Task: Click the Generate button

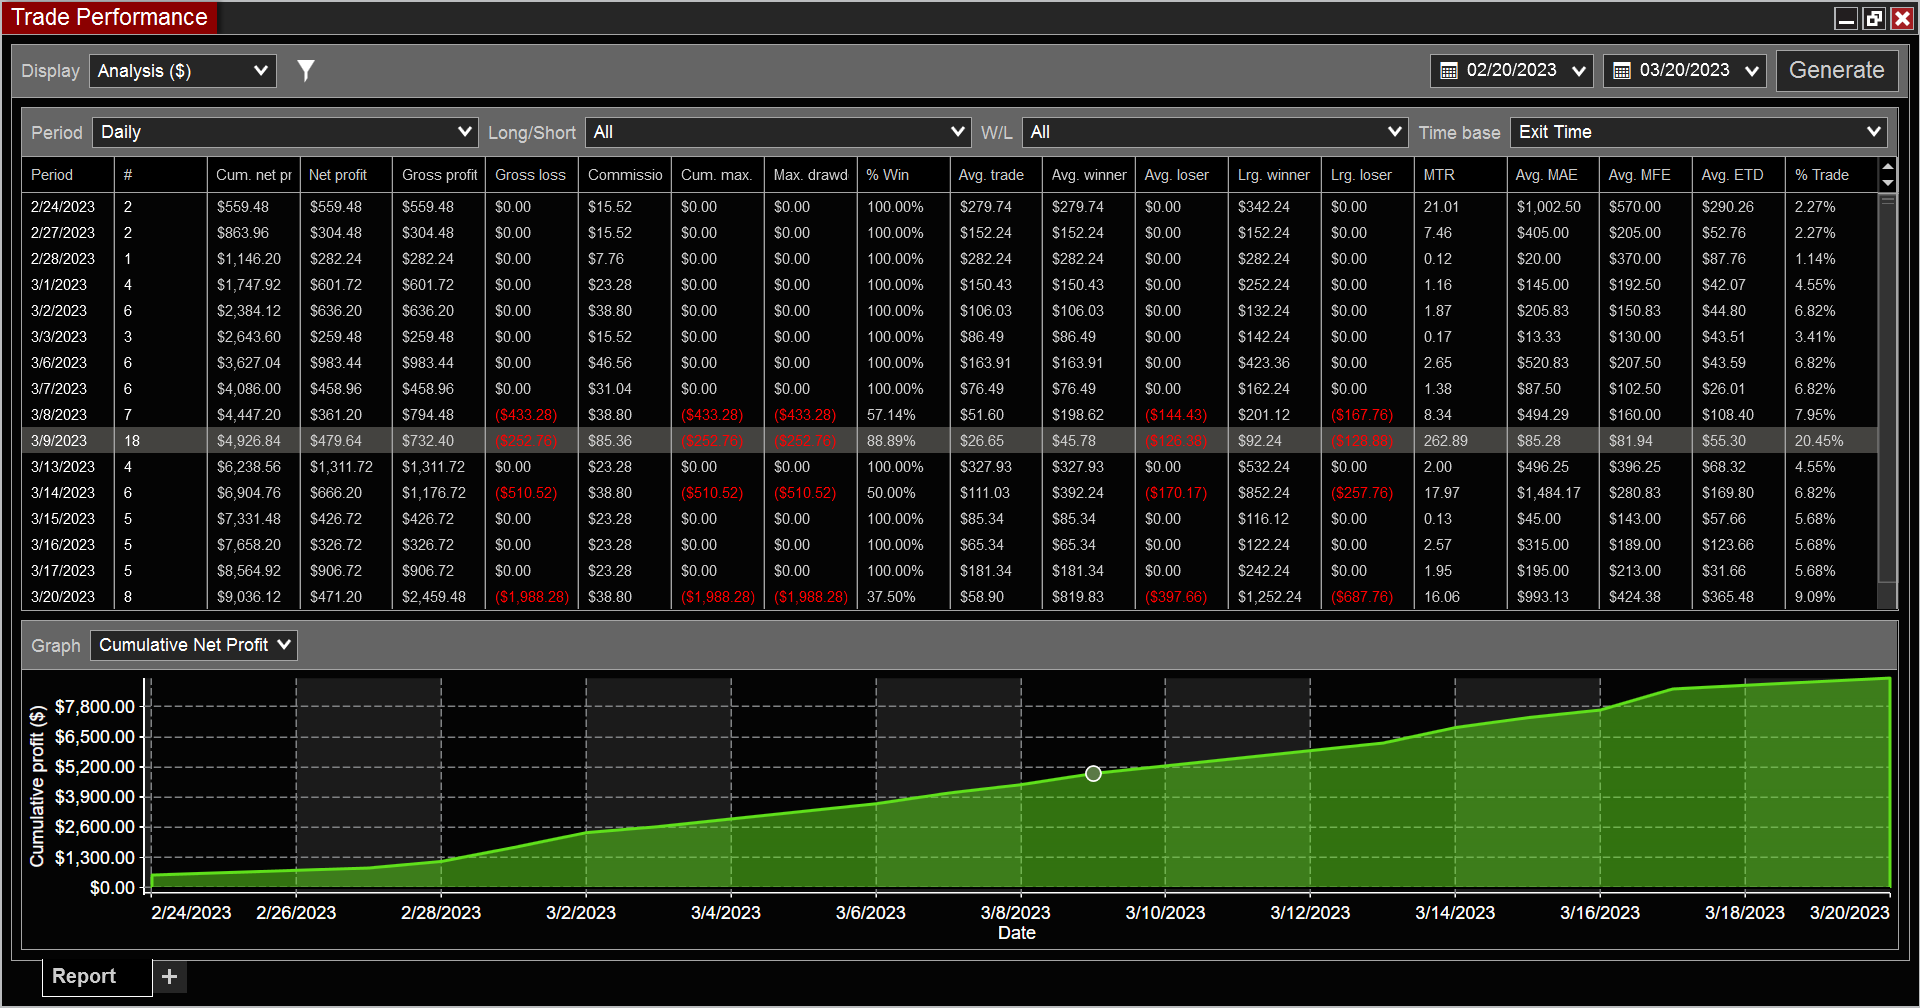Action: point(1837,71)
